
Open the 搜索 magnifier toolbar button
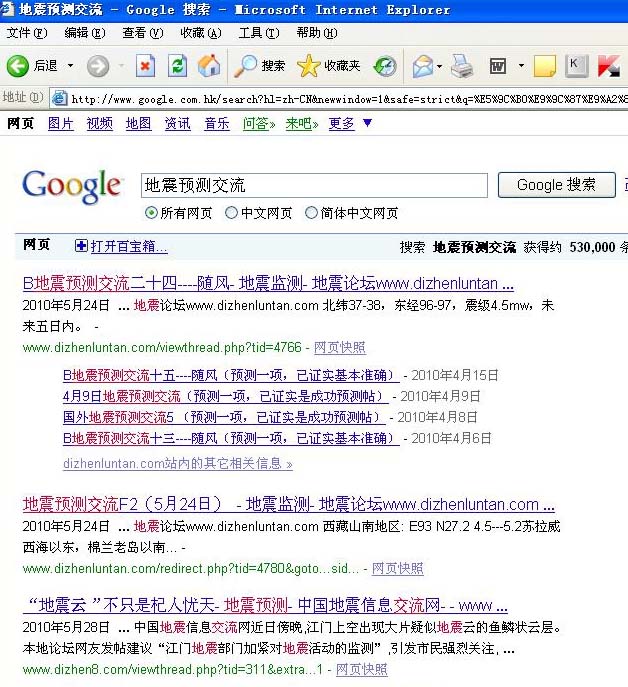click(x=259, y=66)
